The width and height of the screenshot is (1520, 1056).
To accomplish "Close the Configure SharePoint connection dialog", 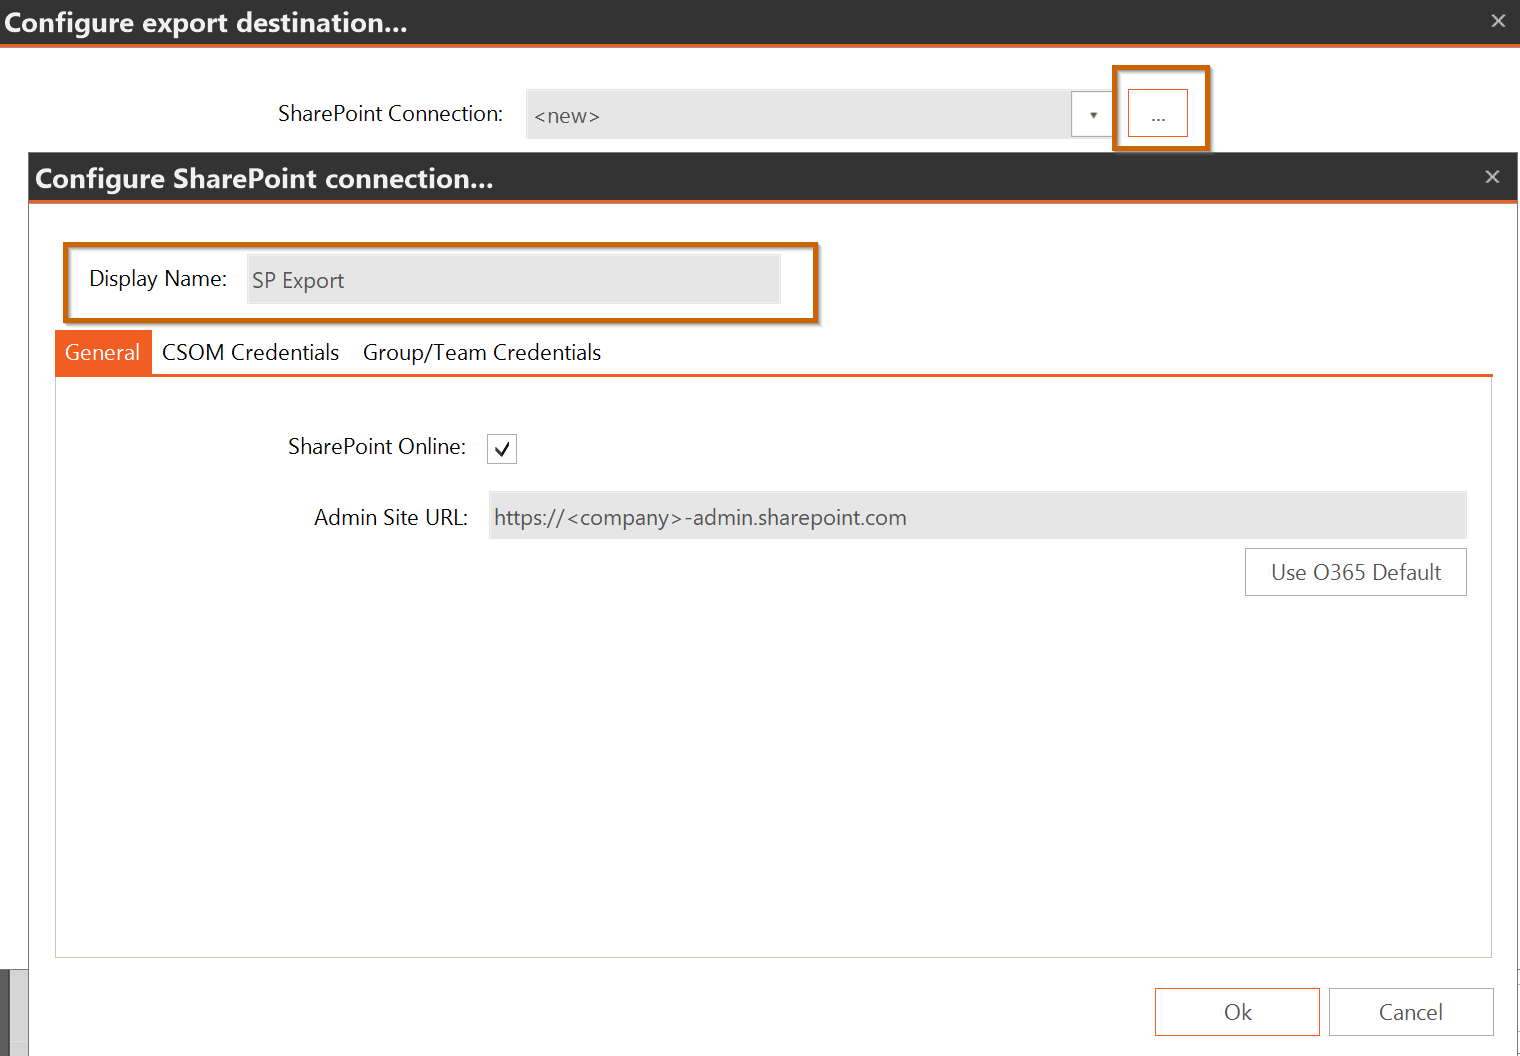I will click(1492, 177).
